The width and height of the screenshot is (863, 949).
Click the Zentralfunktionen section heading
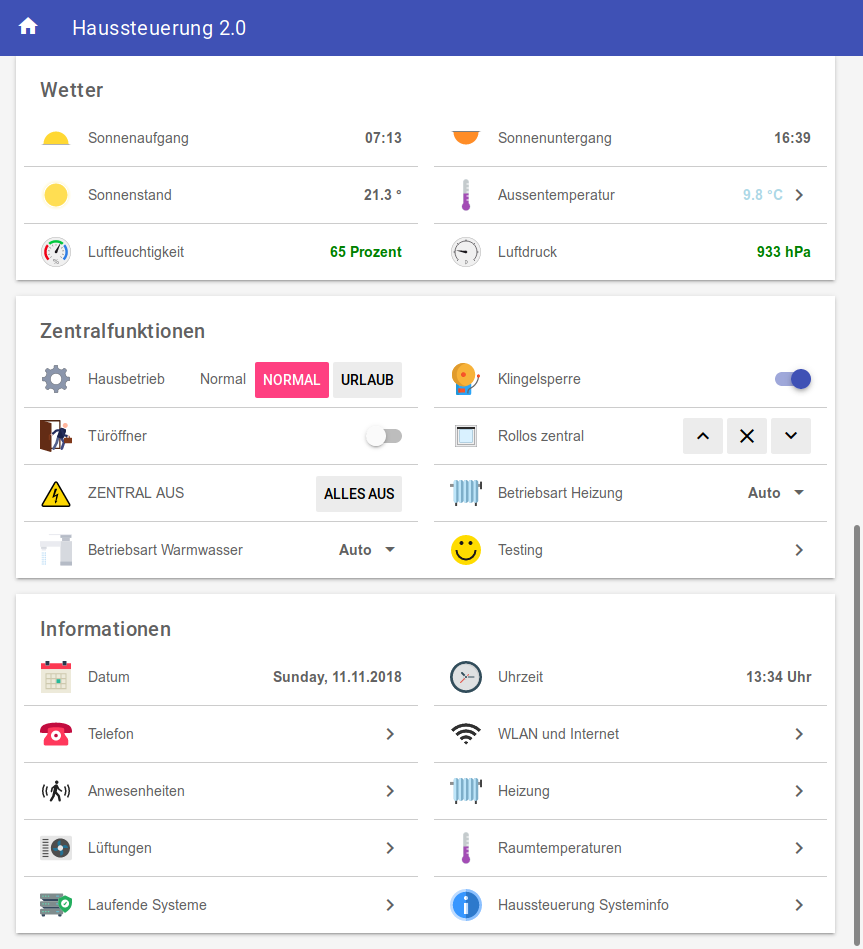[x=122, y=331]
